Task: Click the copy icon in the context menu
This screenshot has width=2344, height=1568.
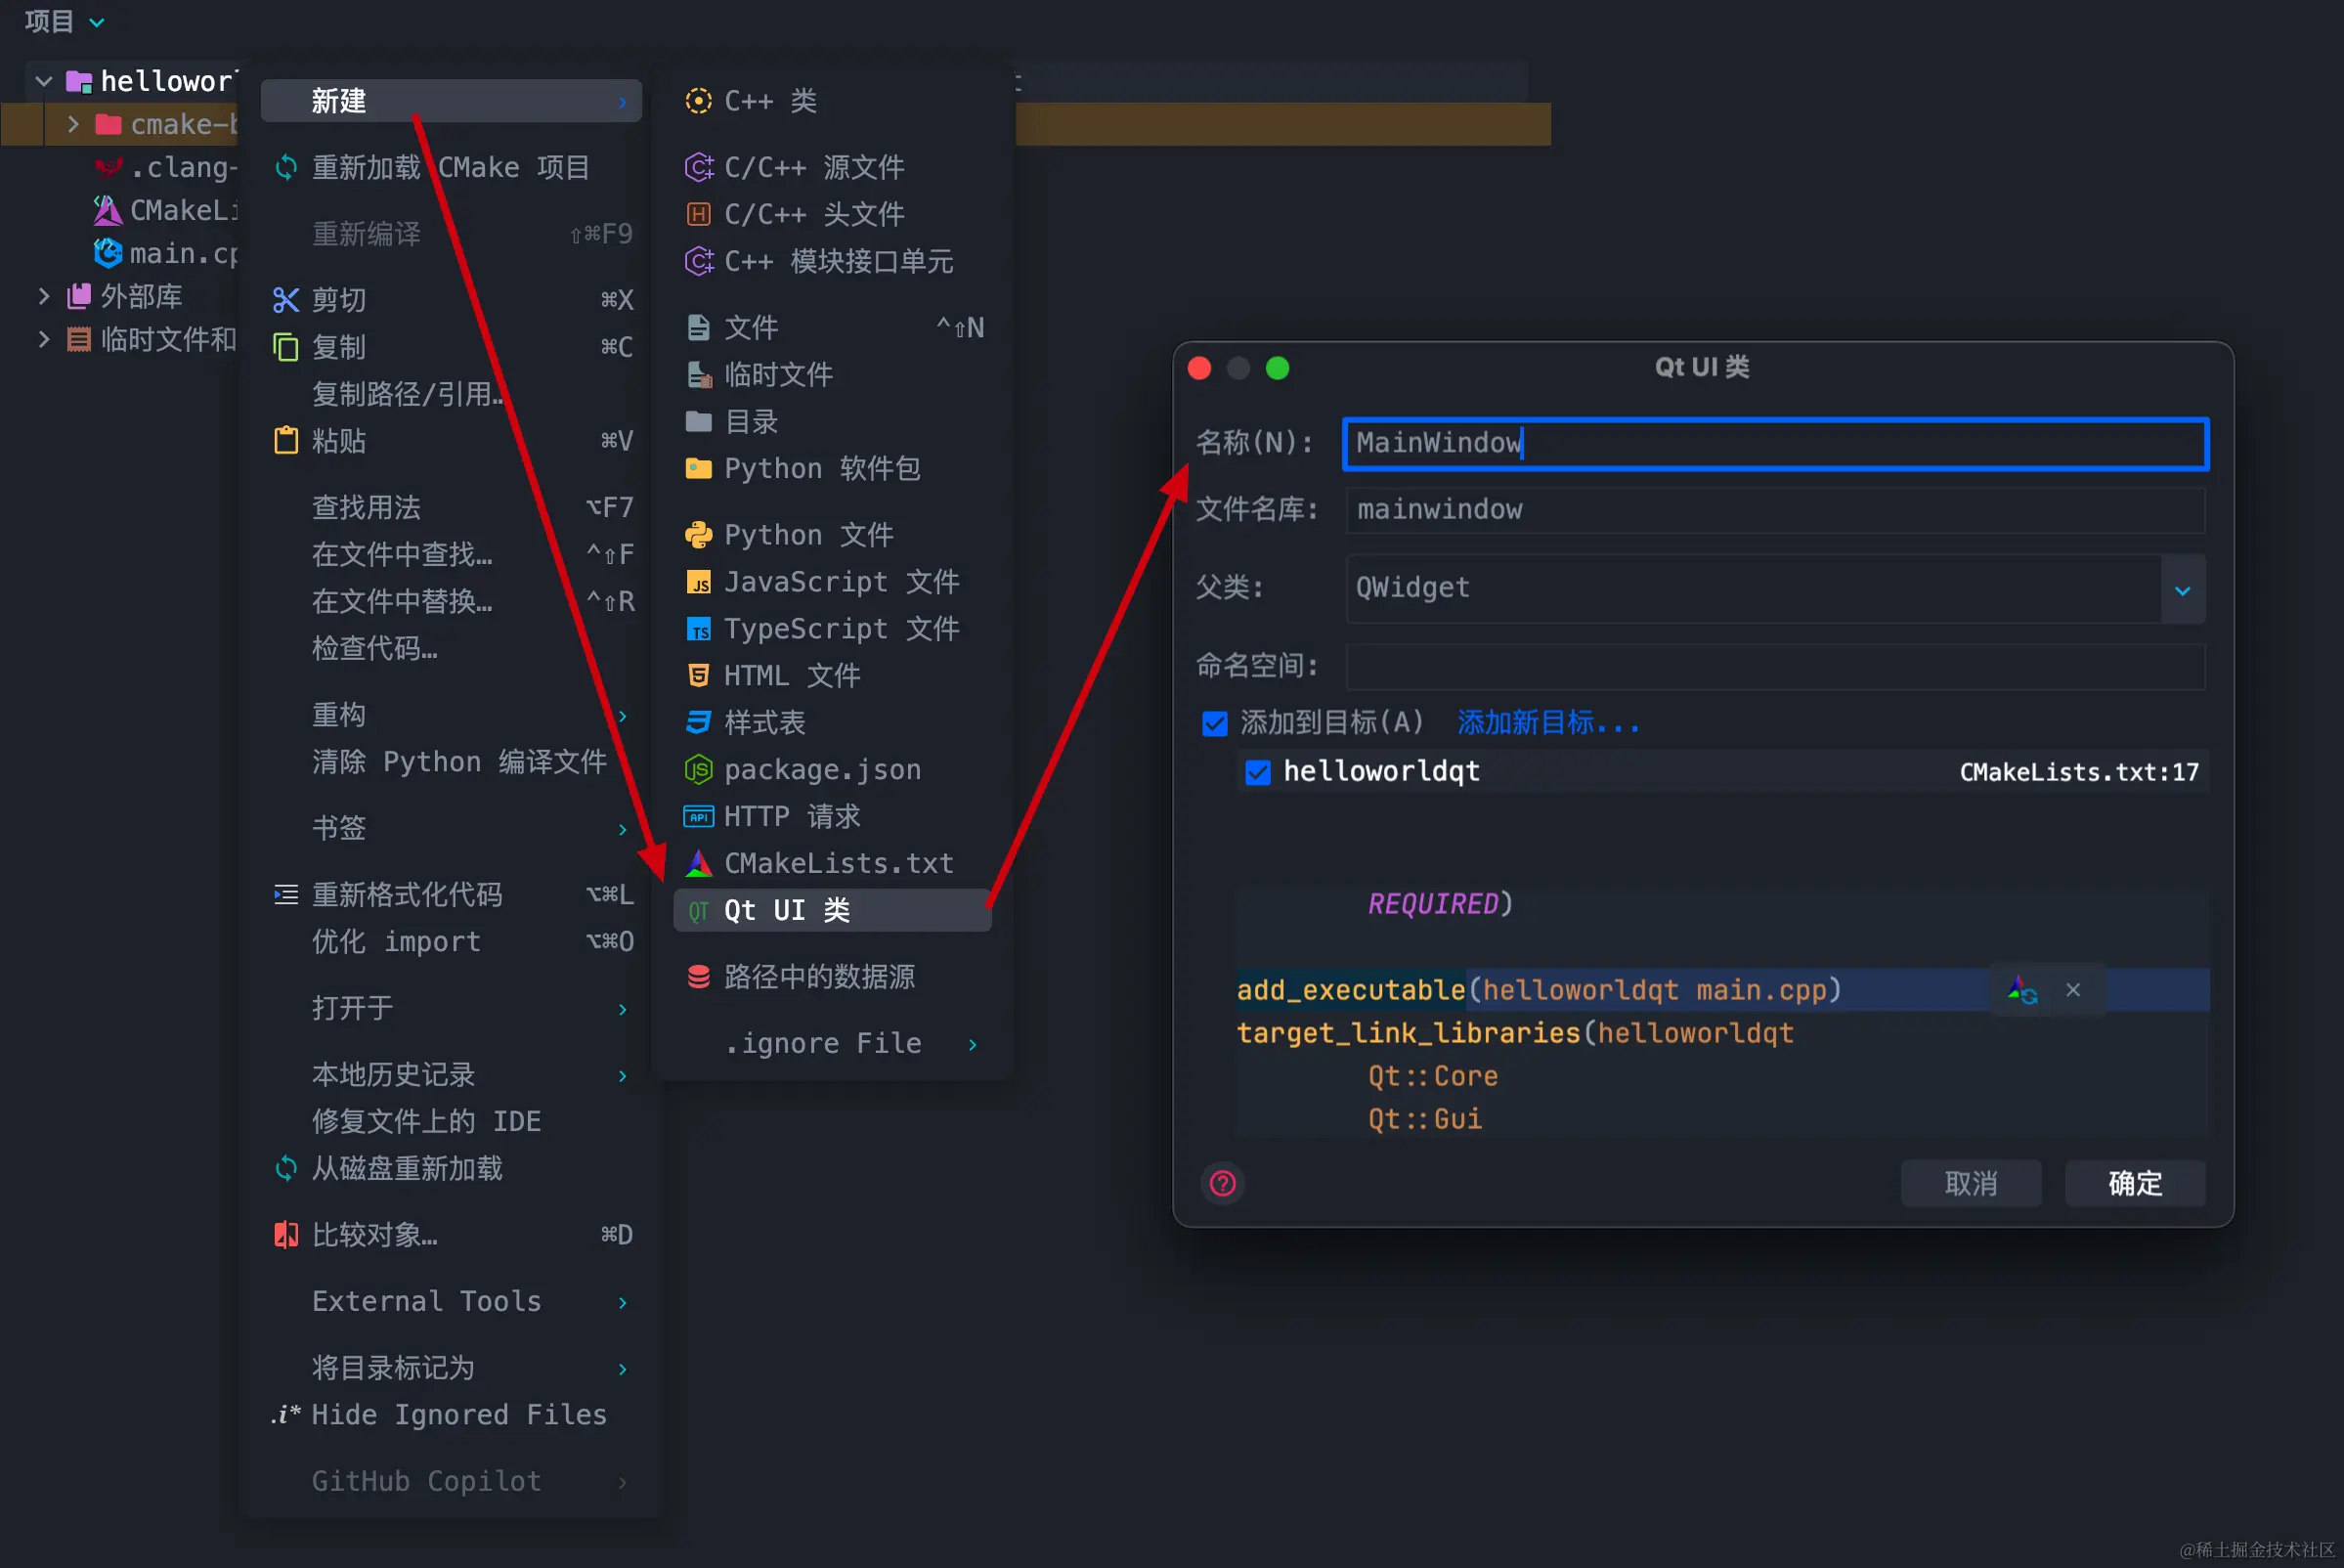Action: (x=286, y=347)
